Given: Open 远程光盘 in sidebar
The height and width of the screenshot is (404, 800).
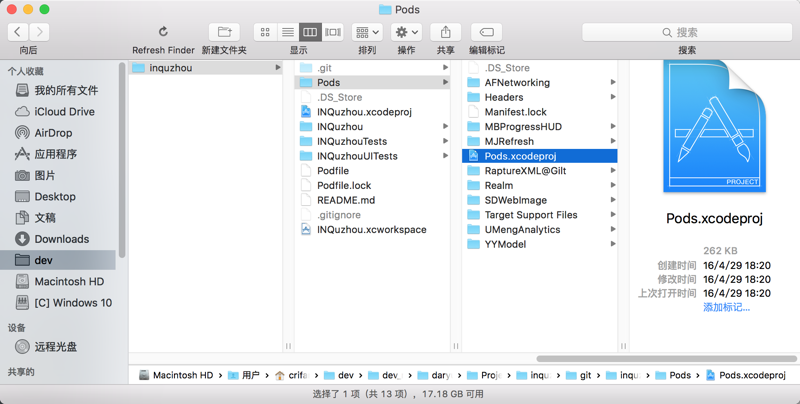Looking at the screenshot, I should click(60, 347).
